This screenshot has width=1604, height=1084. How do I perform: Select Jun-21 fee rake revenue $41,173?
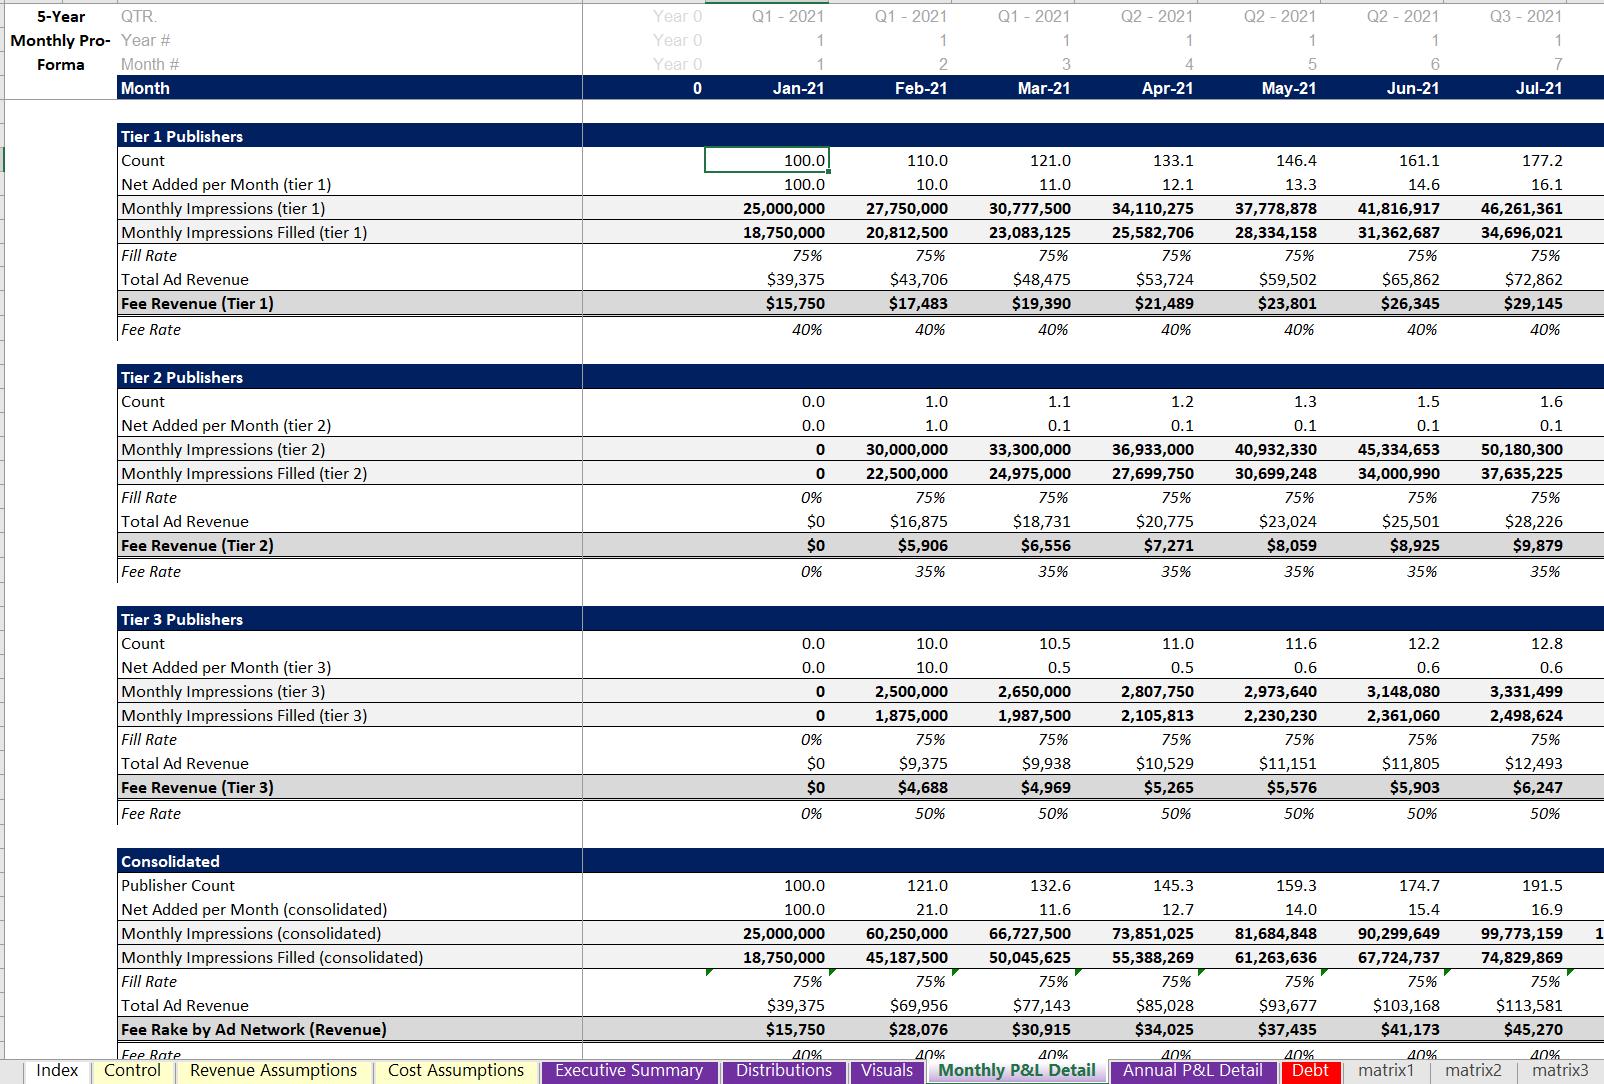click(1382, 1029)
